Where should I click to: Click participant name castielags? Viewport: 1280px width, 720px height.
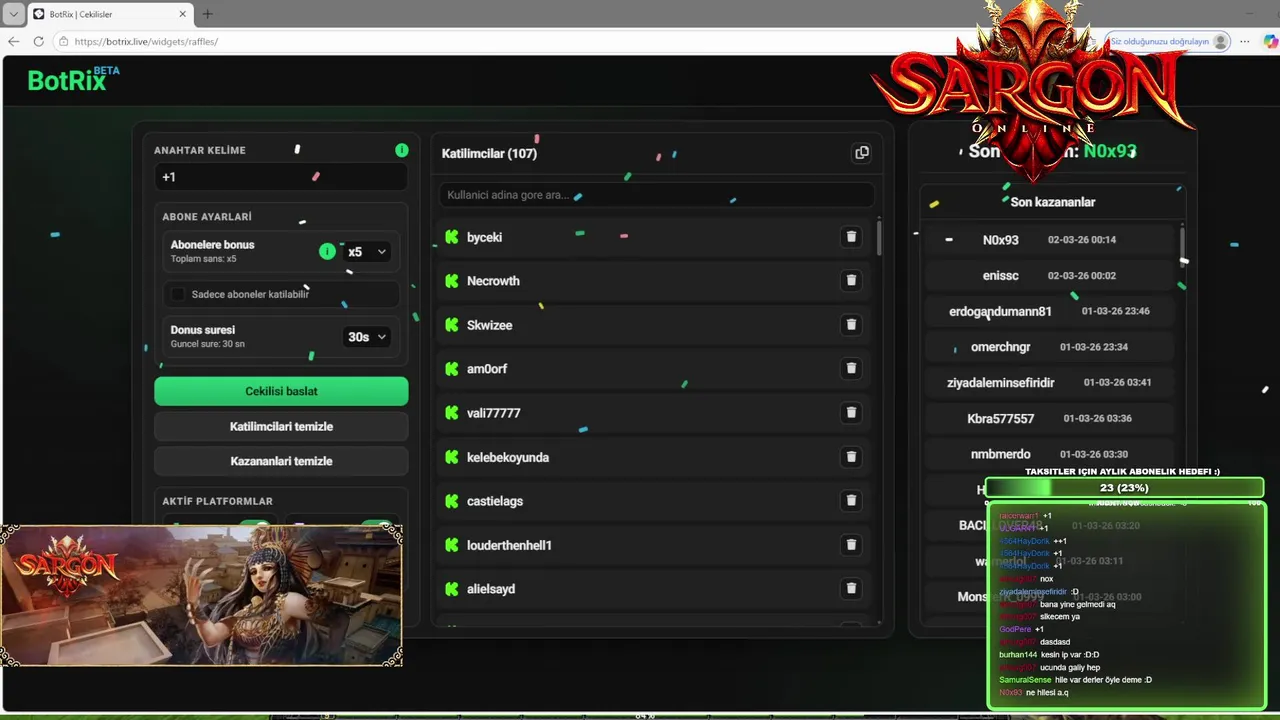[495, 501]
